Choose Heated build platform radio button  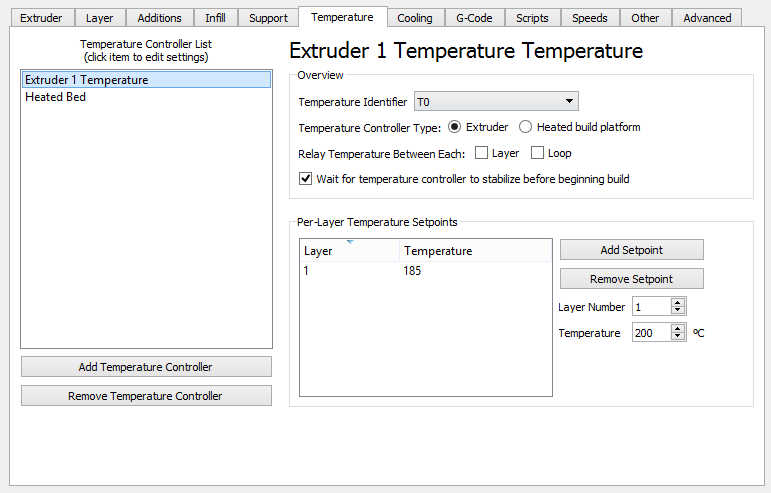click(x=526, y=127)
